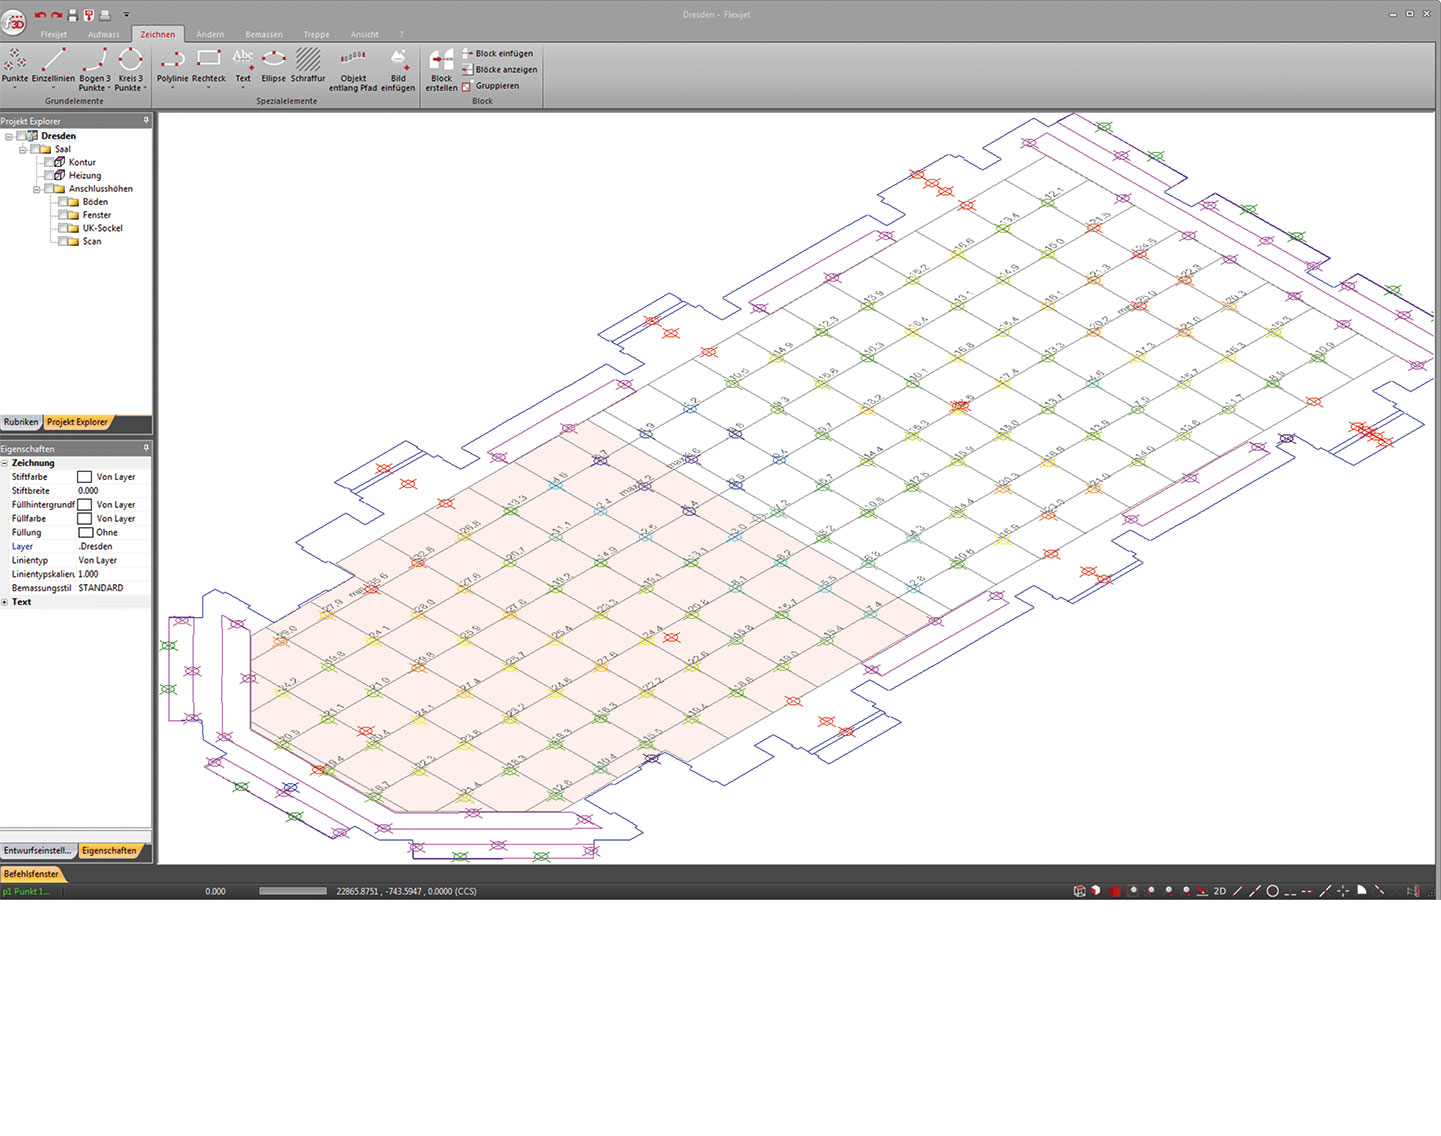Open the Ansicht menu tab
Viewport: 1441px width, 1136px height.
(364, 33)
